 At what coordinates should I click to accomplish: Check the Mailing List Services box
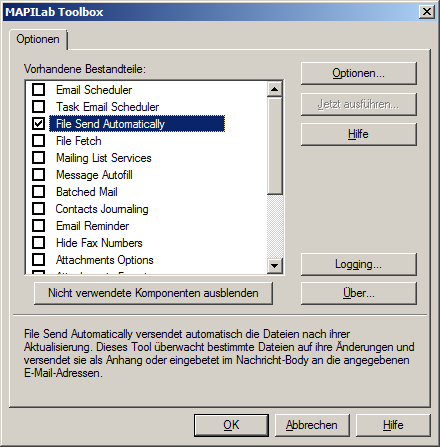tap(38, 158)
